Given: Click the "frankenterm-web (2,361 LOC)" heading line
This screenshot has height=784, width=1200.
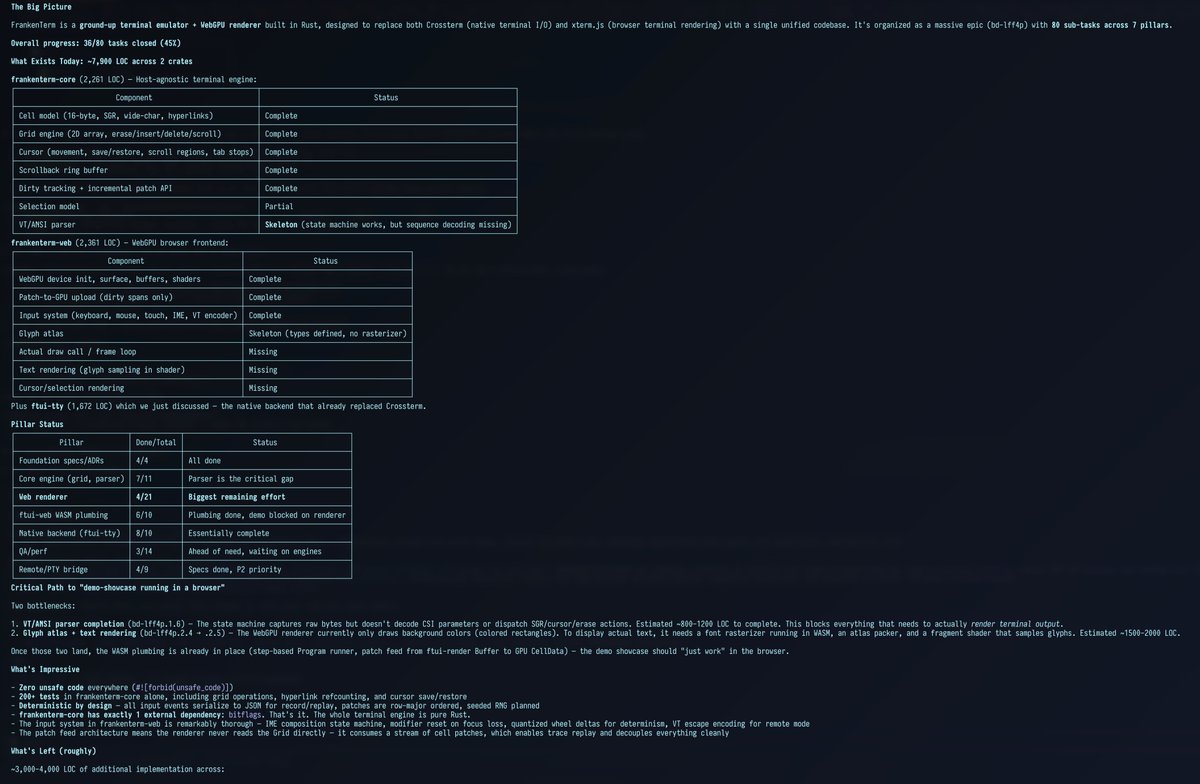Looking at the screenshot, I should point(119,243).
